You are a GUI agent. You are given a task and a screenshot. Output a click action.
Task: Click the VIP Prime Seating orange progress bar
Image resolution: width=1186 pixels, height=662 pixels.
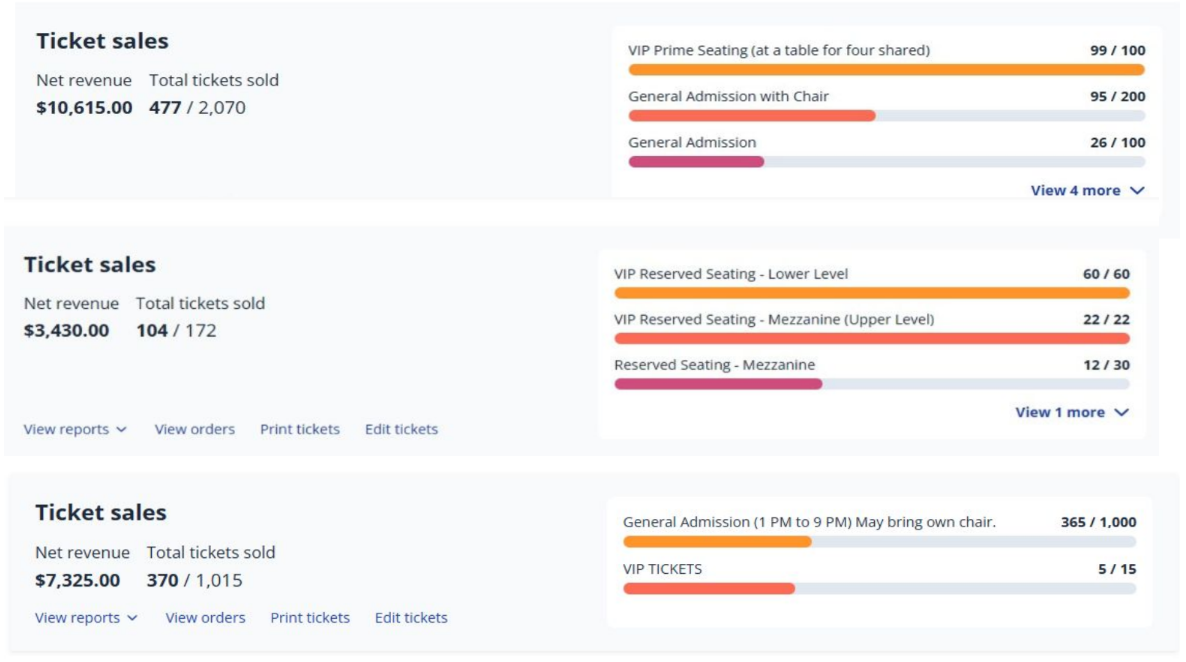click(x=886, y=70)
